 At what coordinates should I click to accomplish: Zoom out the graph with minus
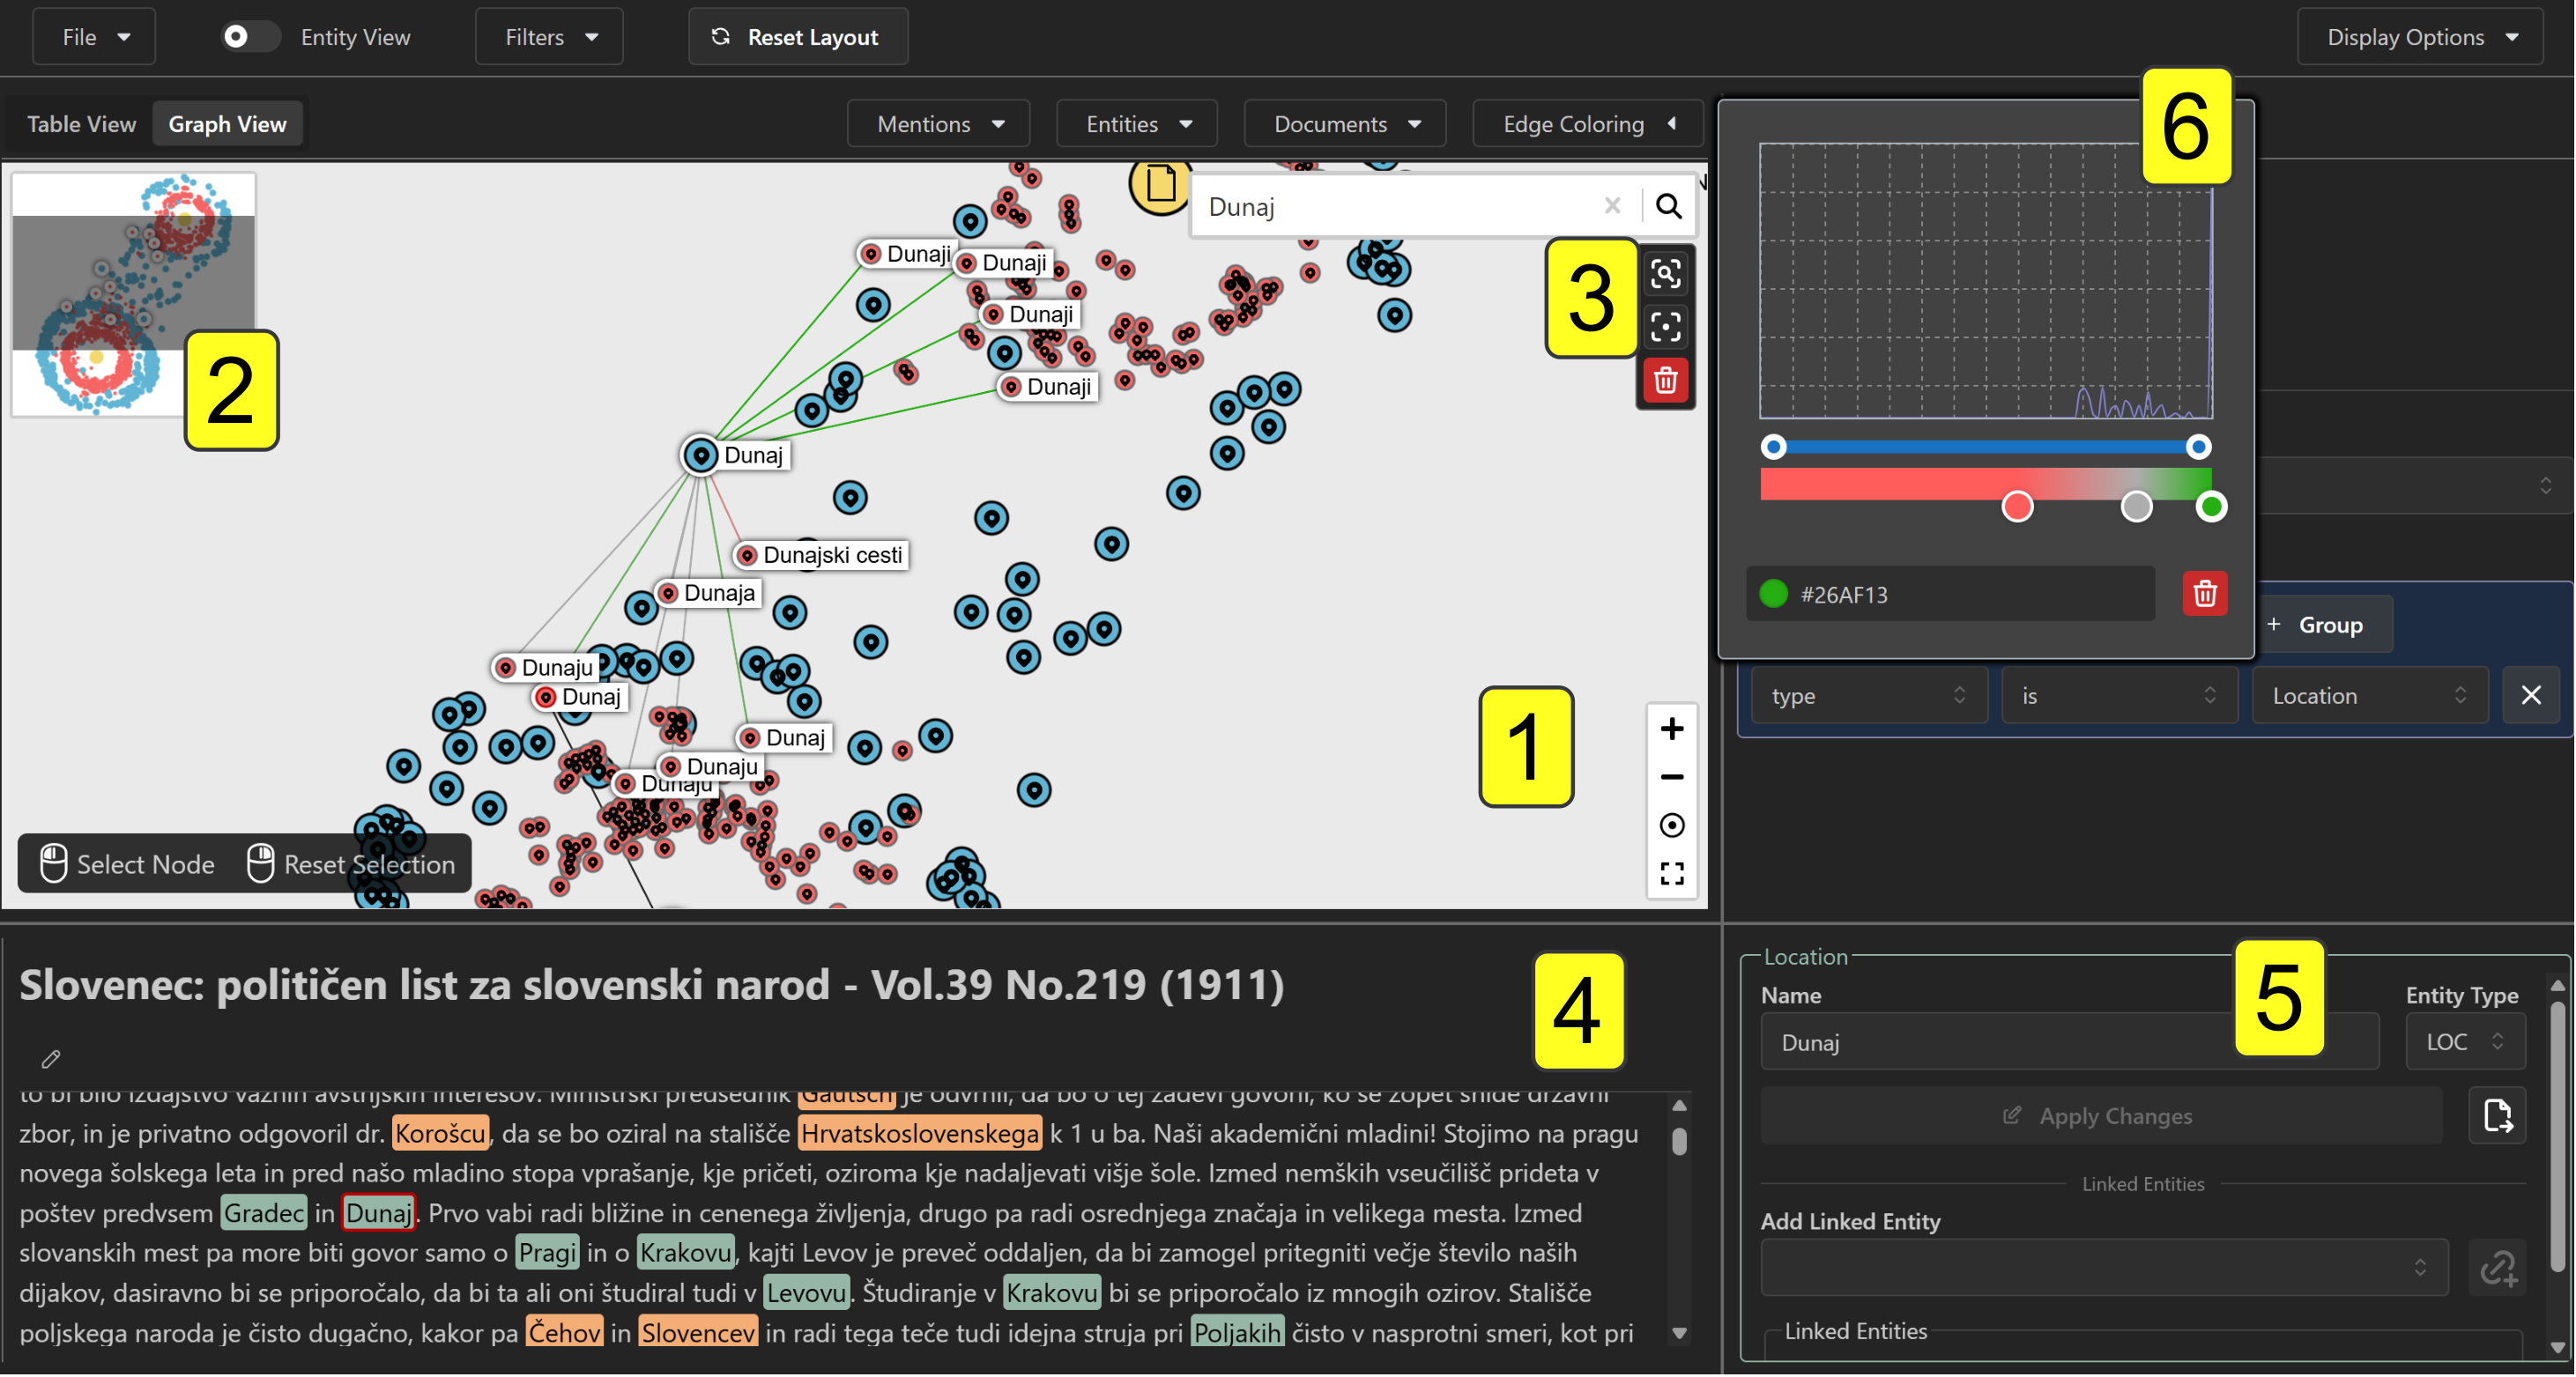pos(1671,777)
